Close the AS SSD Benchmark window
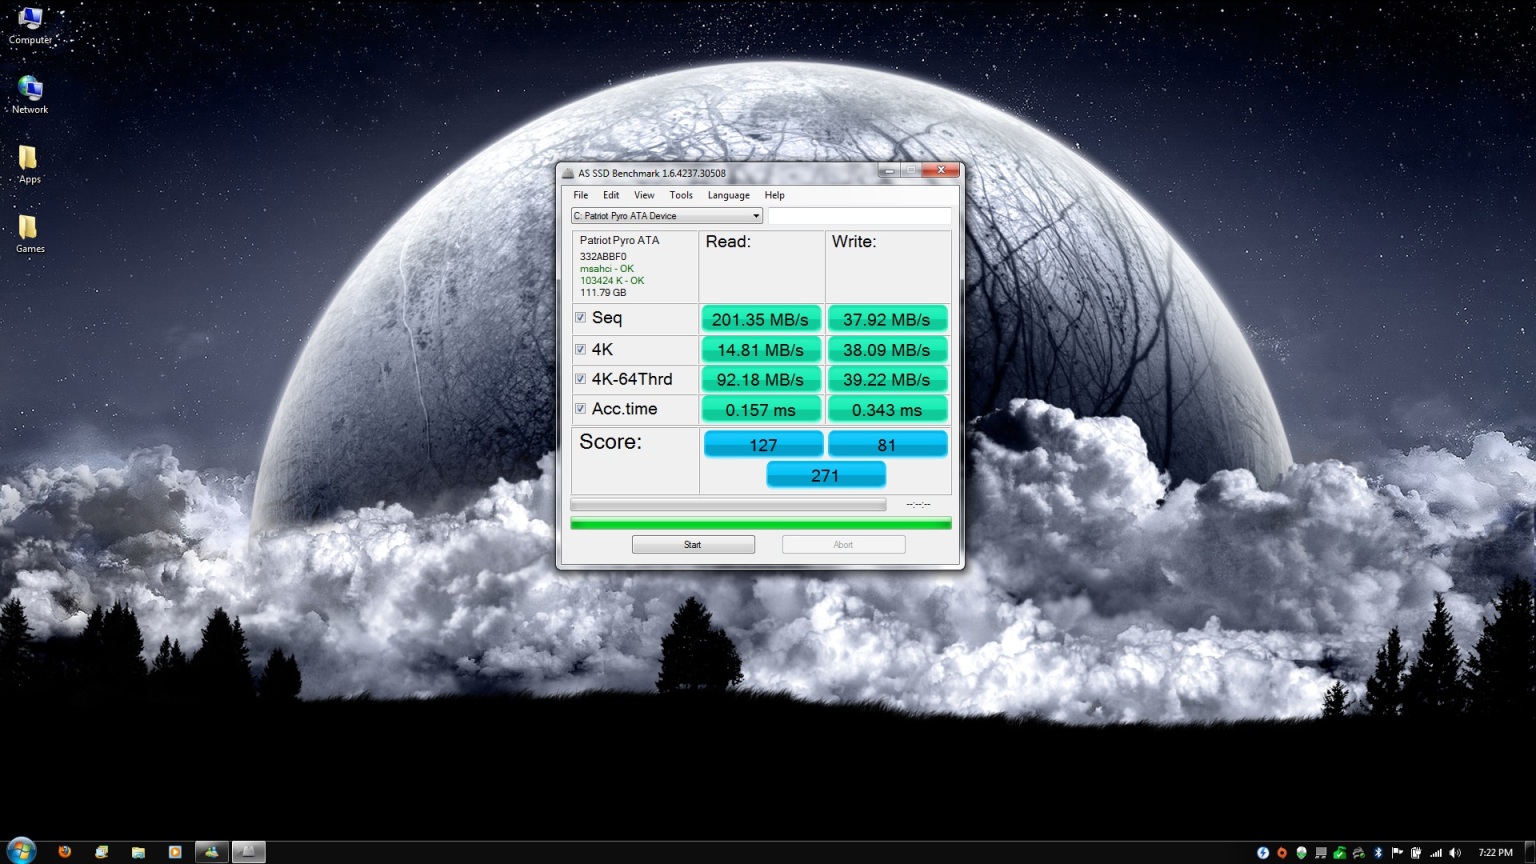 pos(941,170)
